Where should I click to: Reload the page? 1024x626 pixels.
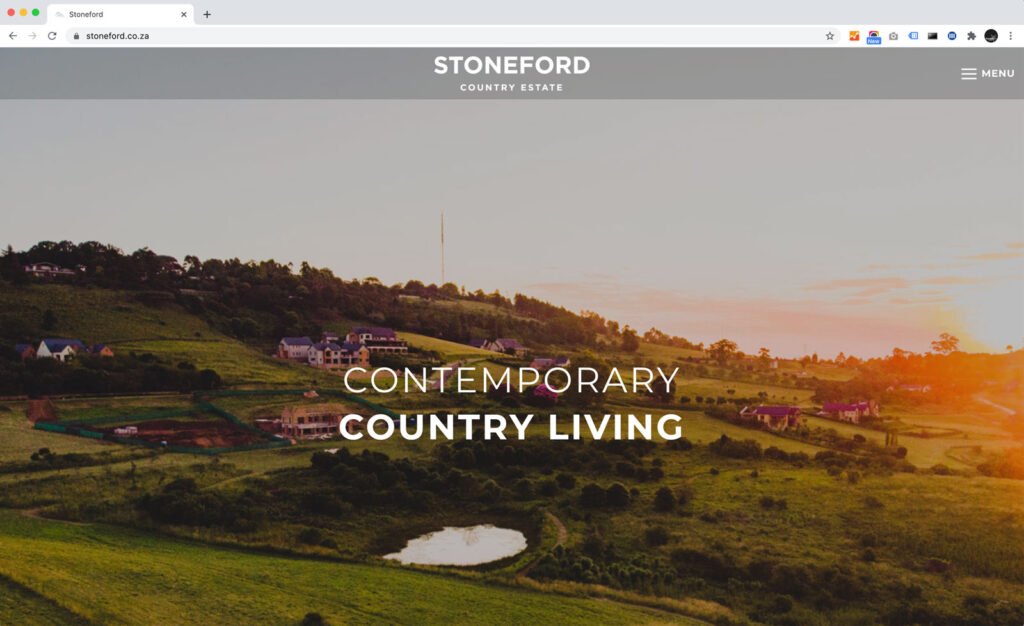pyautogui.click(x=52, y=36)
